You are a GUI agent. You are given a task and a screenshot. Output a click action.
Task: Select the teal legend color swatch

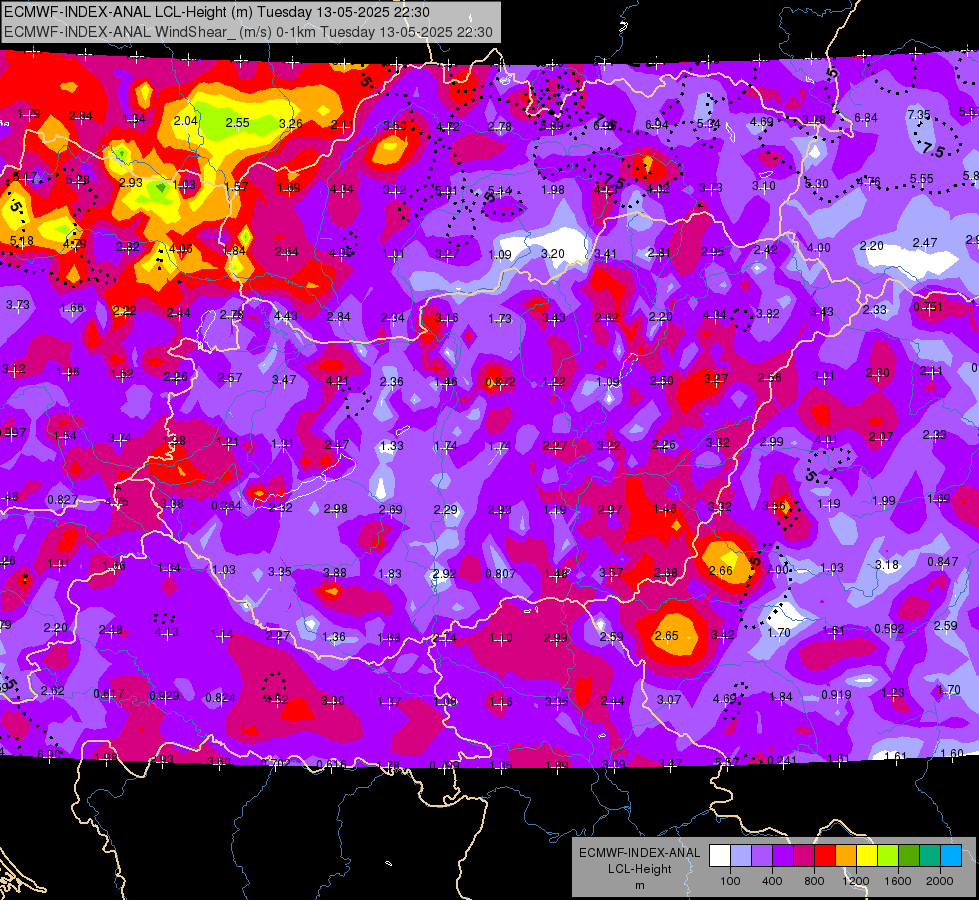(930, 855)
